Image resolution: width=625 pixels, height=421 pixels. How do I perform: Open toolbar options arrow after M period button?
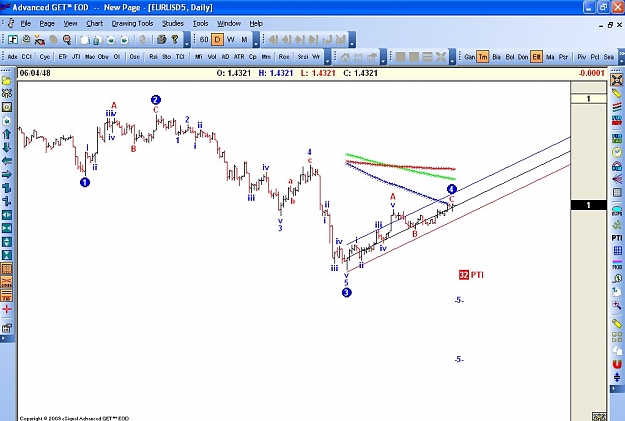(256, 40)
